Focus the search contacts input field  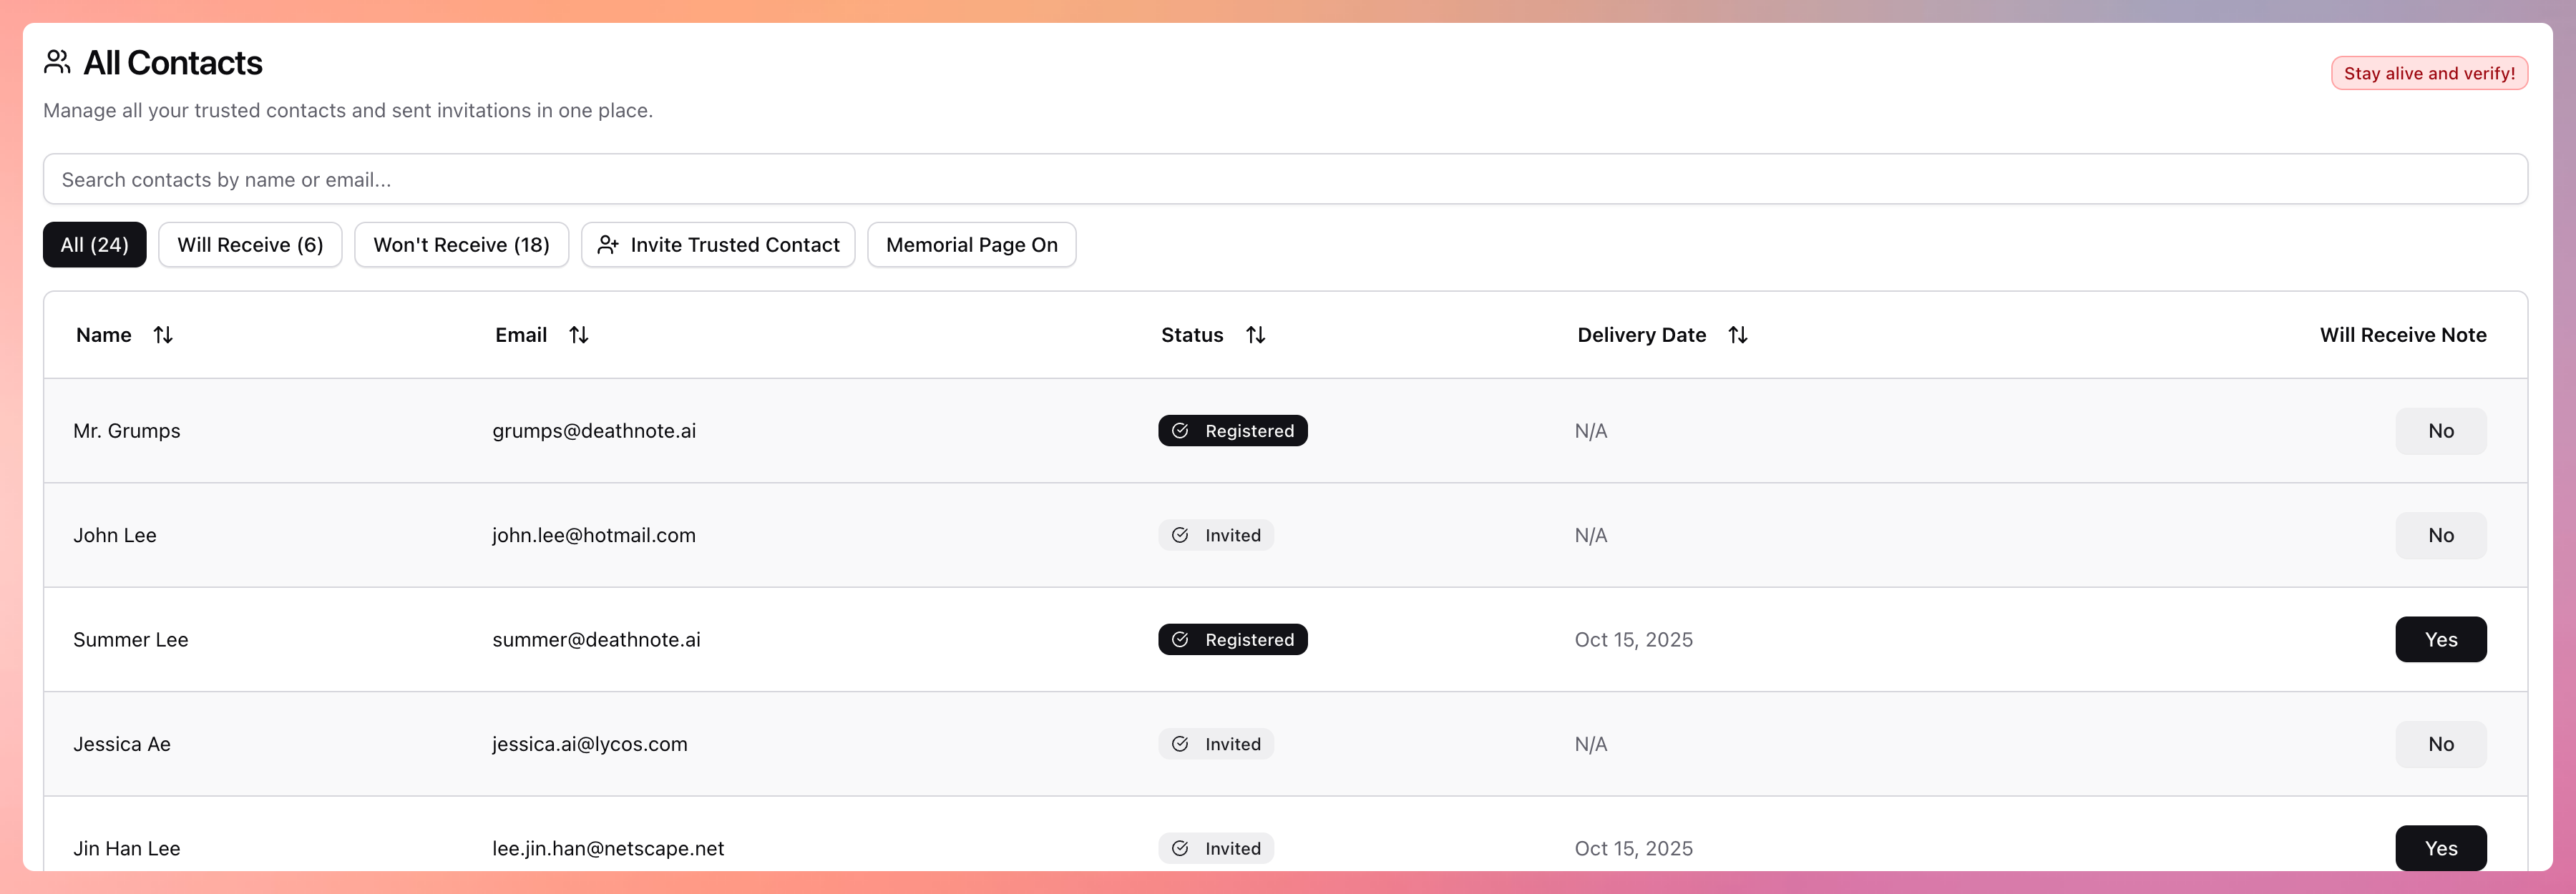(x=1284, y=180)
